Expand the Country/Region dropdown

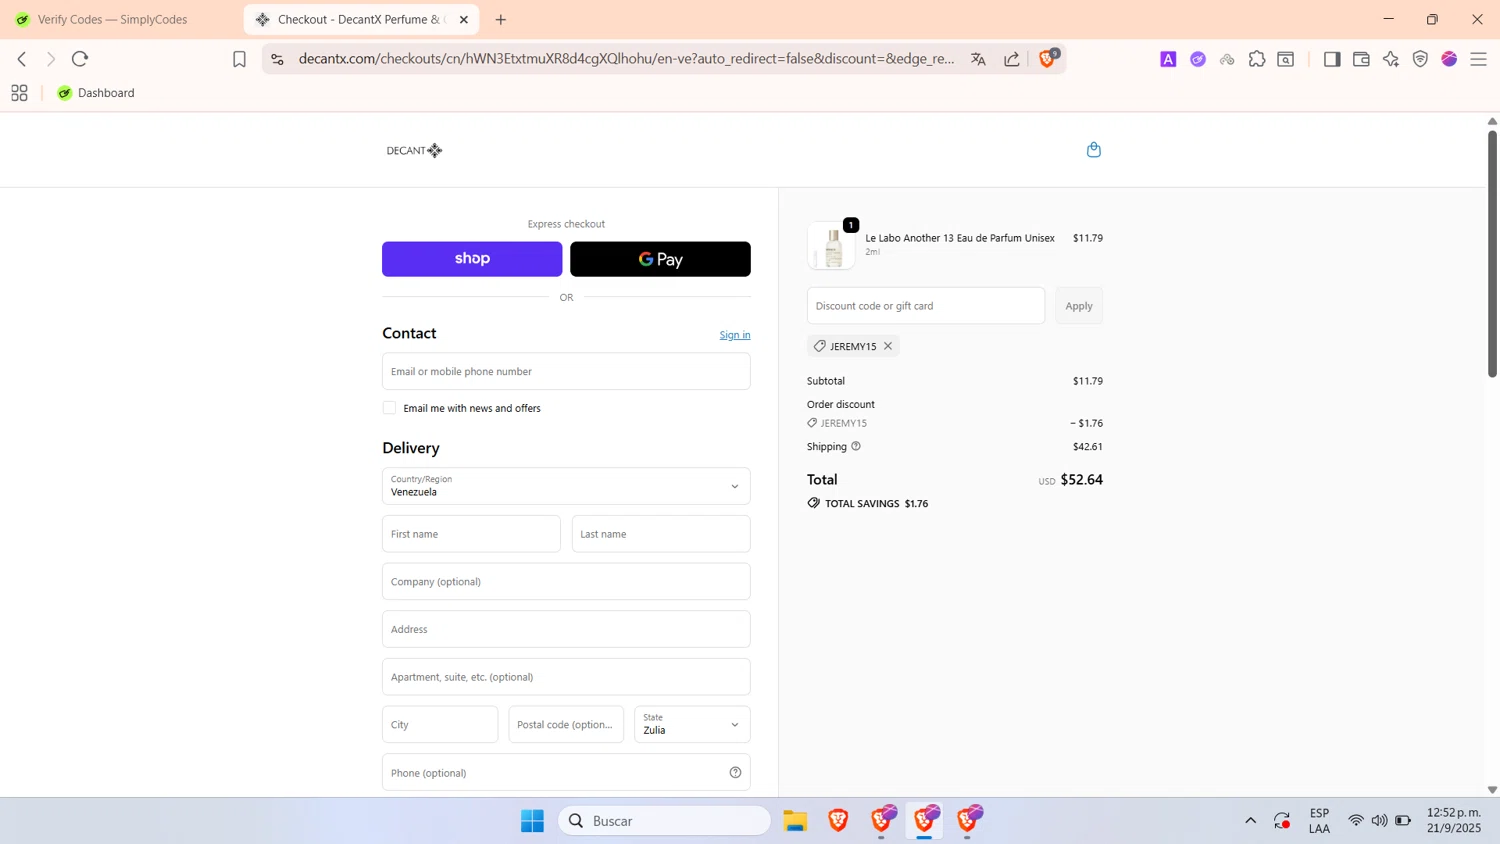click(566, 486)
